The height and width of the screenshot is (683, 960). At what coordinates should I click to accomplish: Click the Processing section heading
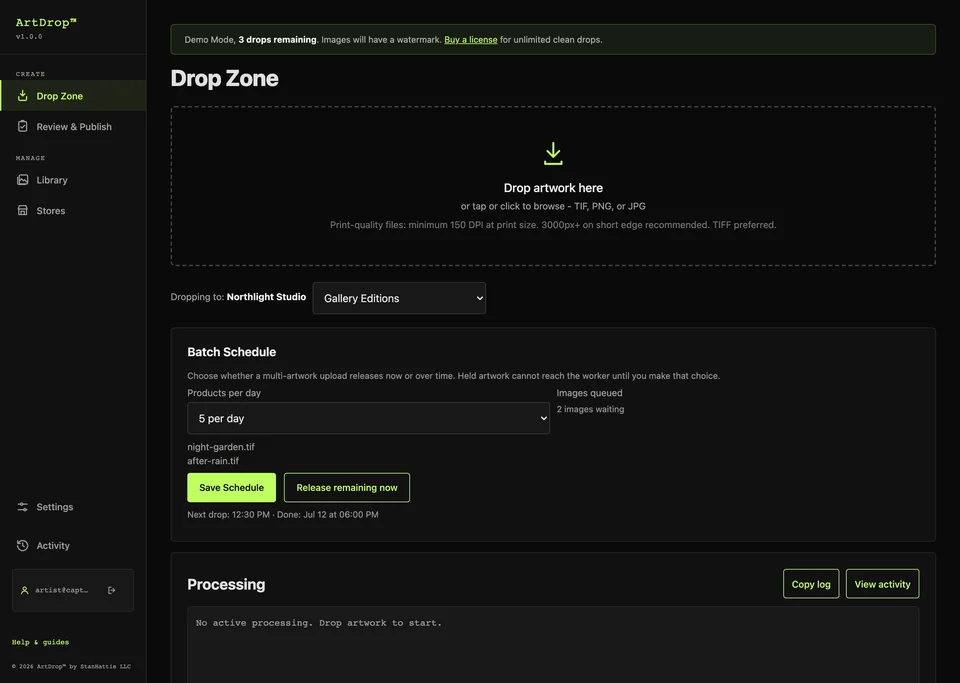[x=226, y=584]
